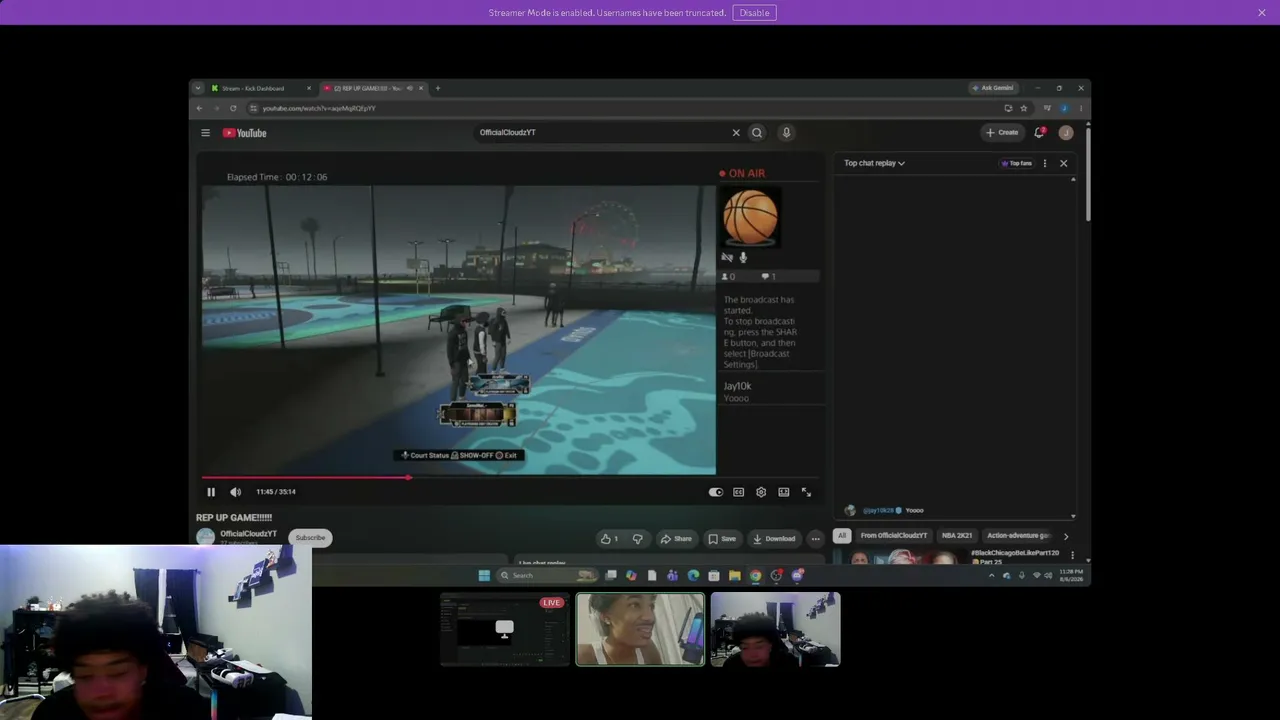The image size is (1280, 720).
Task: Click the @jay10k28 chat username
Action: click(x=877, y=511)
